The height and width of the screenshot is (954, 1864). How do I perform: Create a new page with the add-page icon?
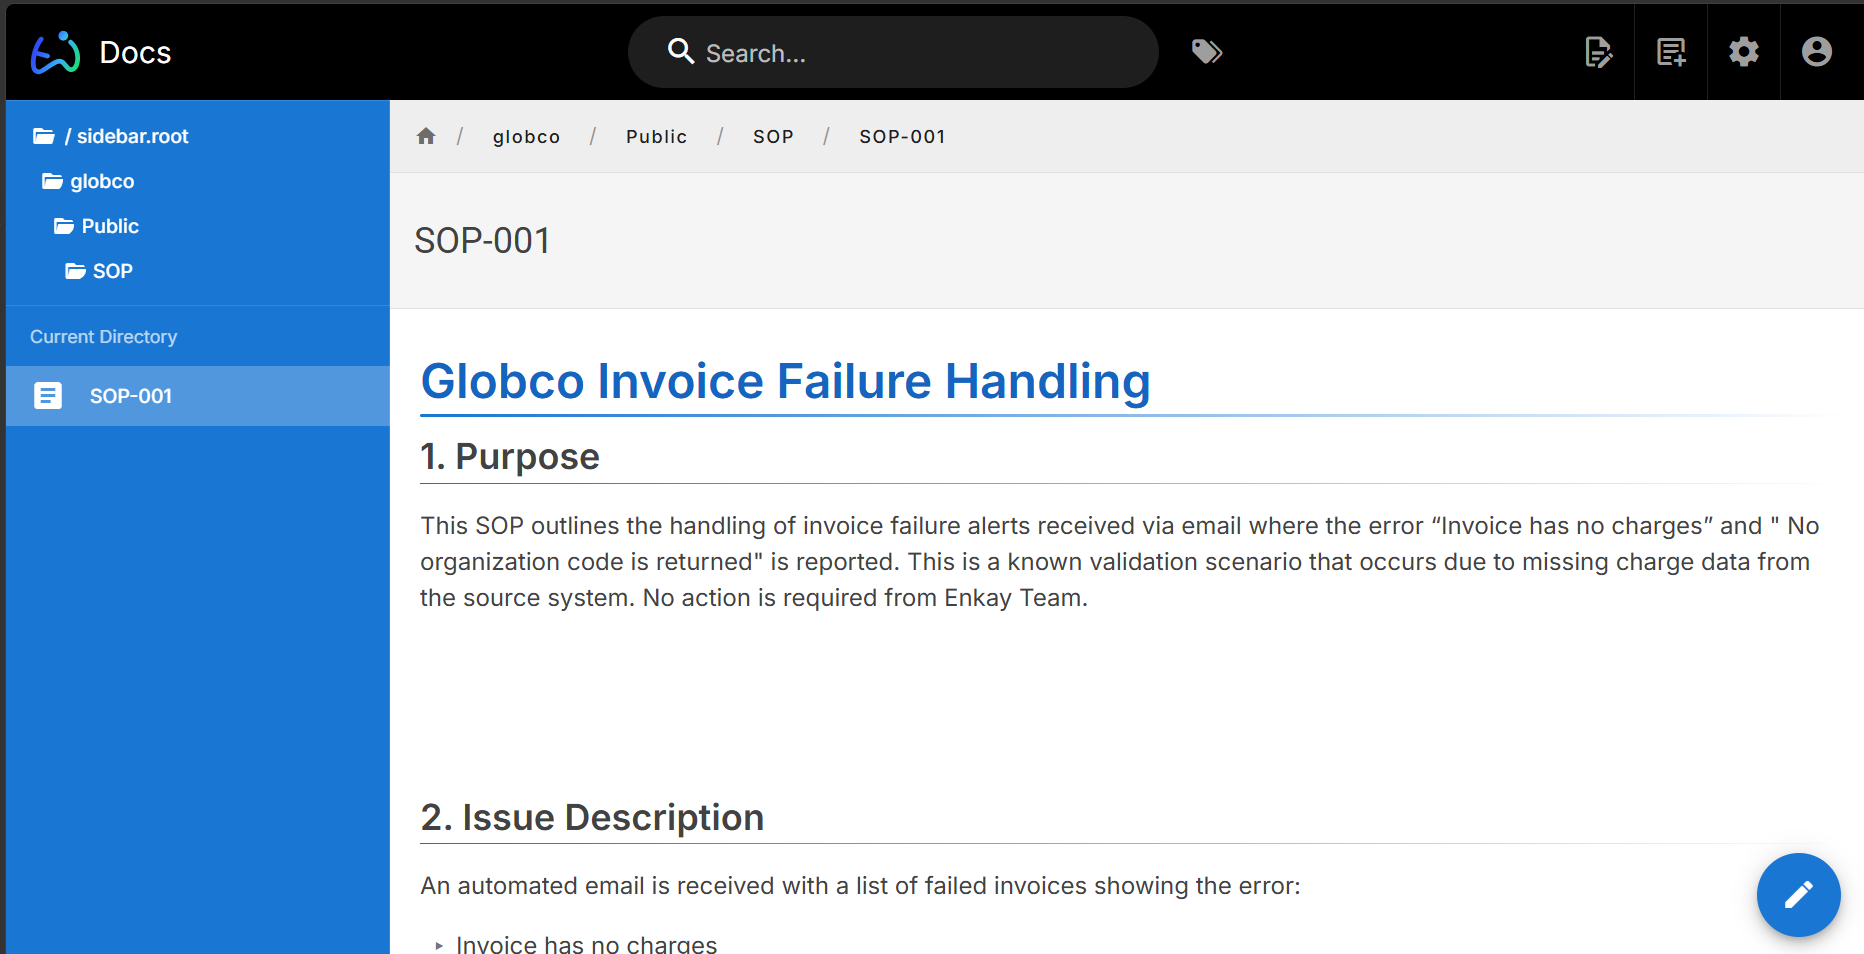pos(1671,52)
